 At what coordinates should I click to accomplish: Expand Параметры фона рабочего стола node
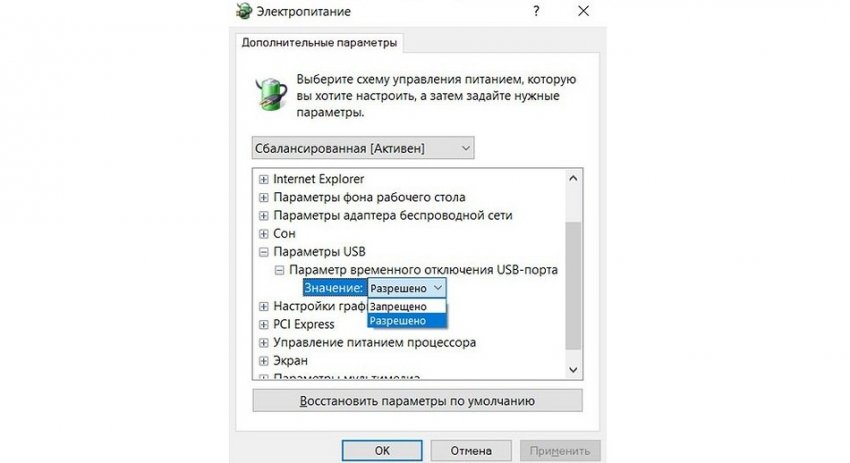264,197
